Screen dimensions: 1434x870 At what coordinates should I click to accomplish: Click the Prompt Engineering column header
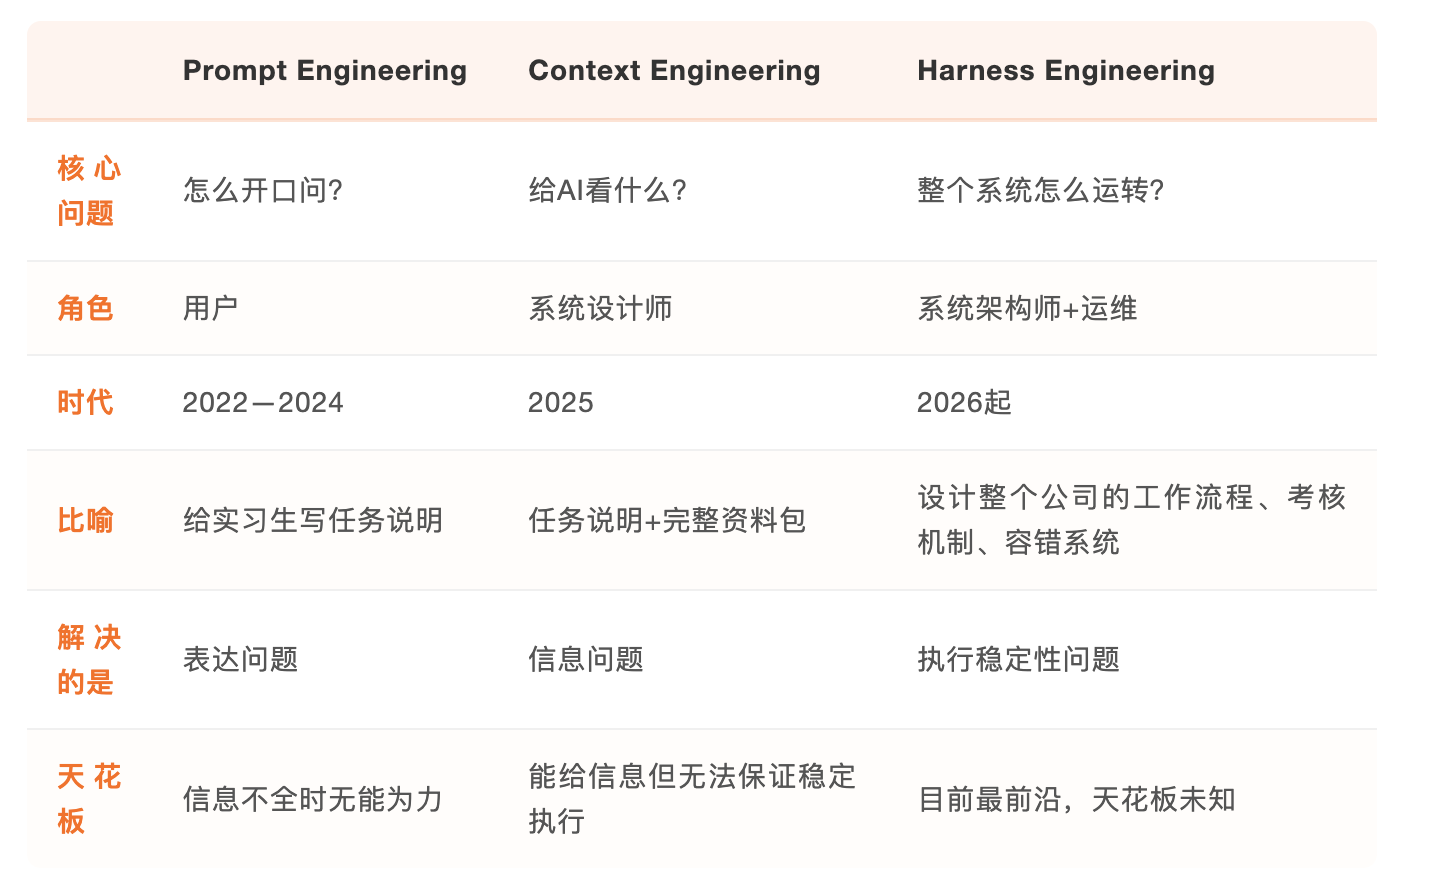[x=324, y=70]
